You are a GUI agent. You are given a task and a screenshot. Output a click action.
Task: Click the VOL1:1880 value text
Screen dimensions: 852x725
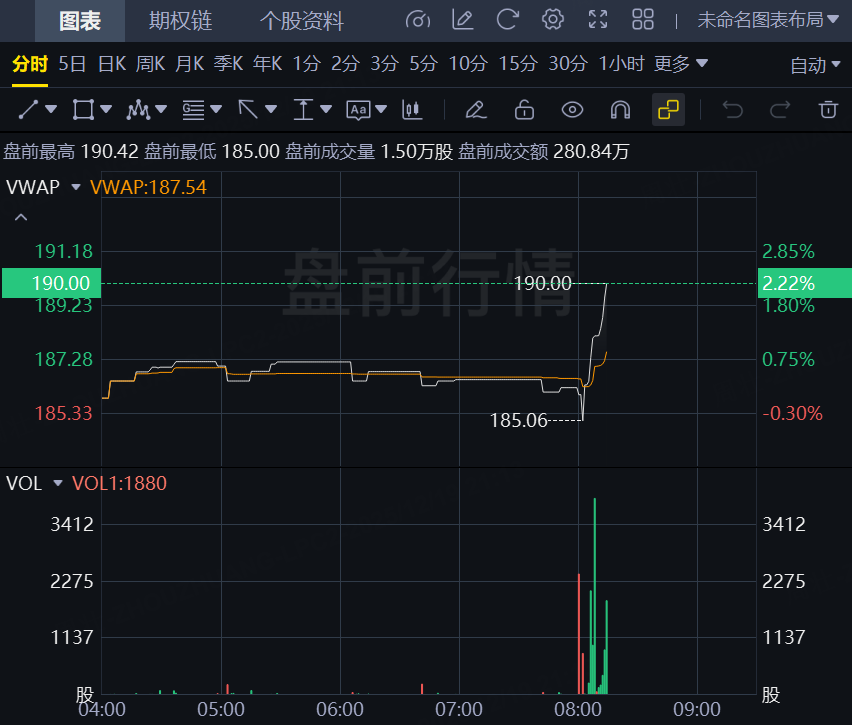[x=119, y=483]
